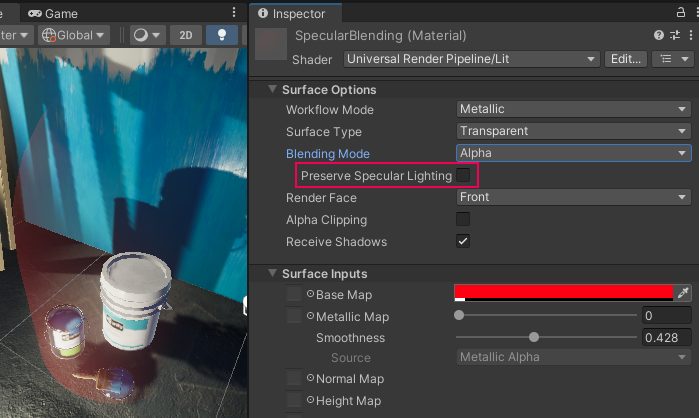
Task: Toggle scene lighting with the lightbulb icon
Action: (x=221, y=34)
